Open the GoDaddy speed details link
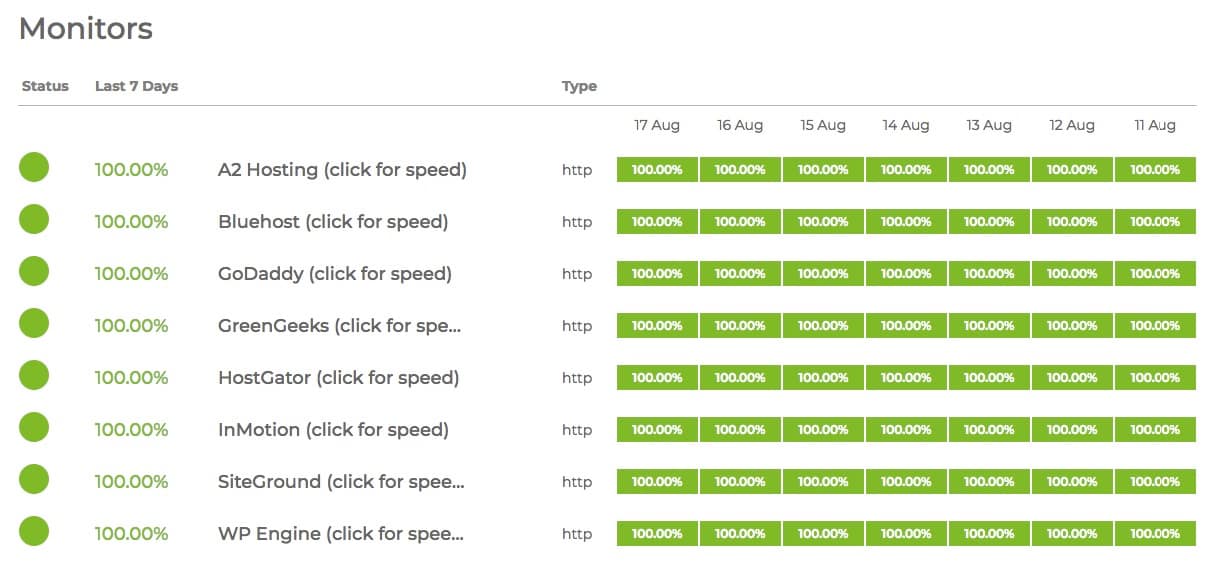Viewport: 1219px width, 573px height. [335, 274]
